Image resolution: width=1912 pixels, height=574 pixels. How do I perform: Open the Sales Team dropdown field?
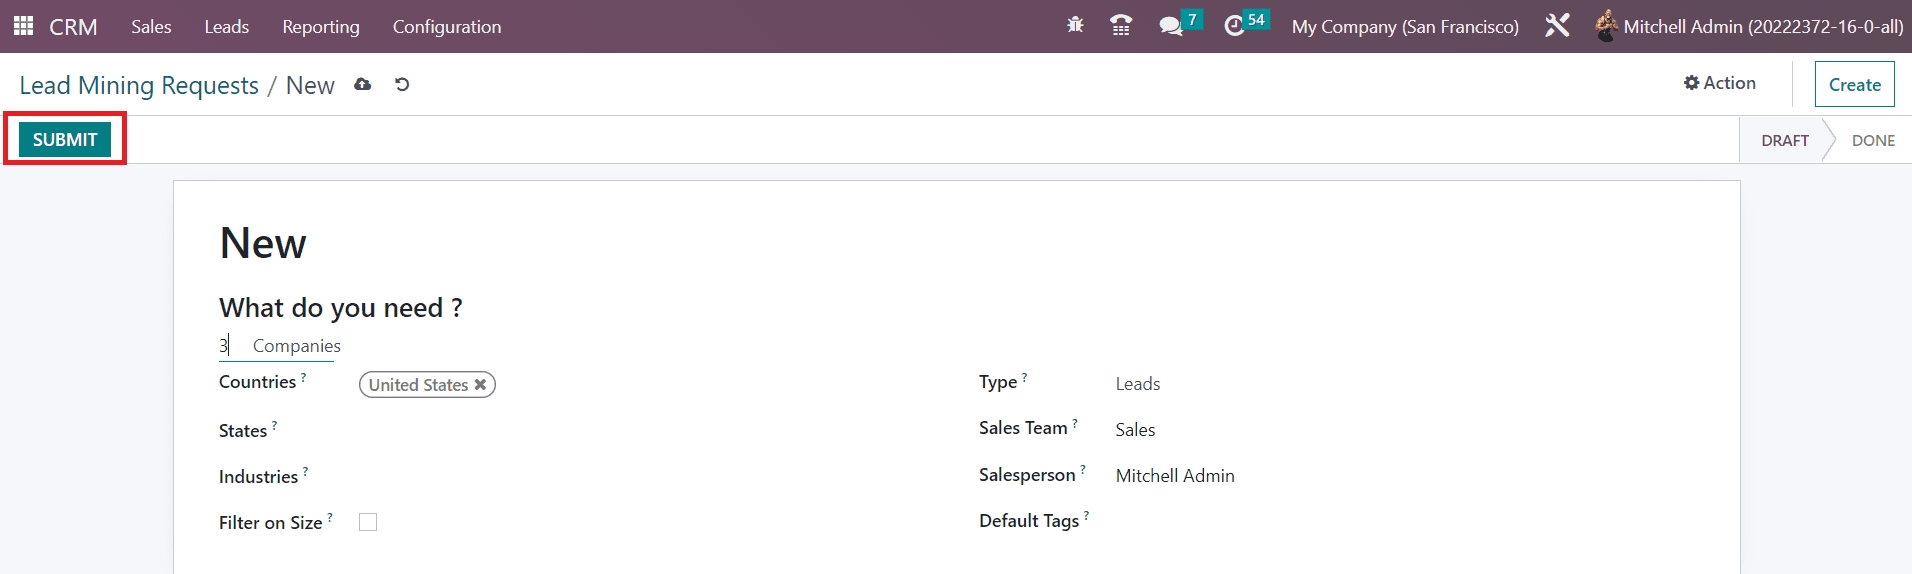point(1300,430)
